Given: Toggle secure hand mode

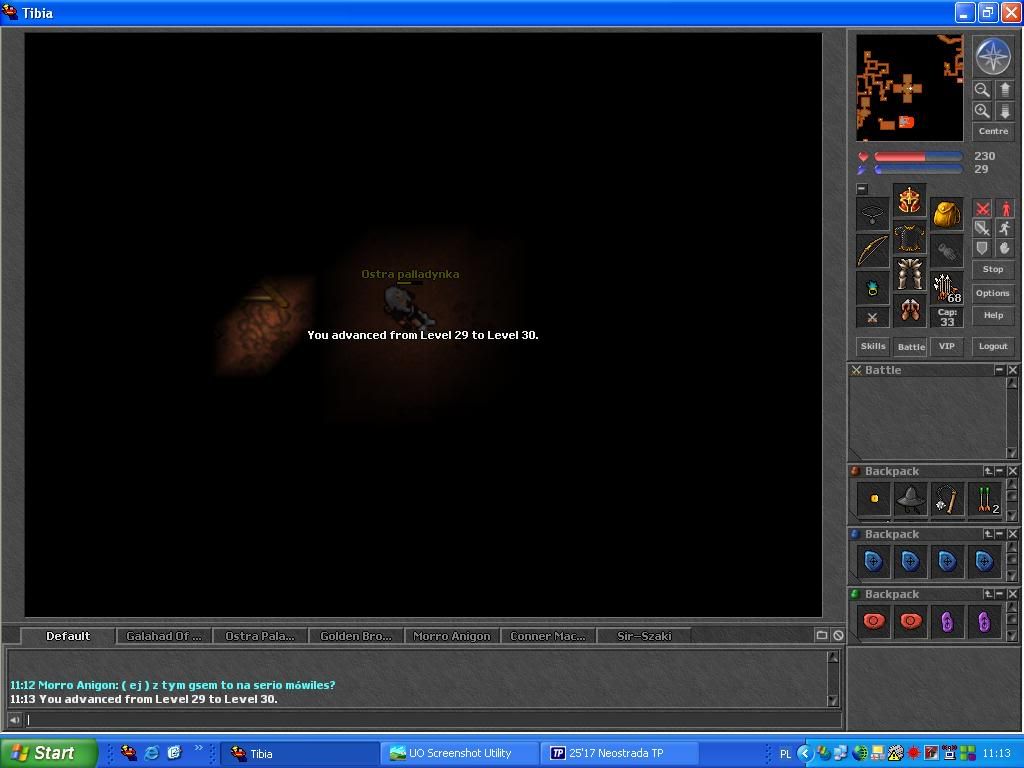Looking at the screenshot, I should tap(1004, 248).
